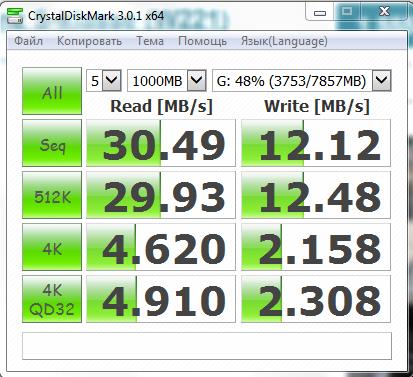Click the 512K read result 29.93
Image resolution: width=413 pixels, height=377 pixels.
(161, 195)
